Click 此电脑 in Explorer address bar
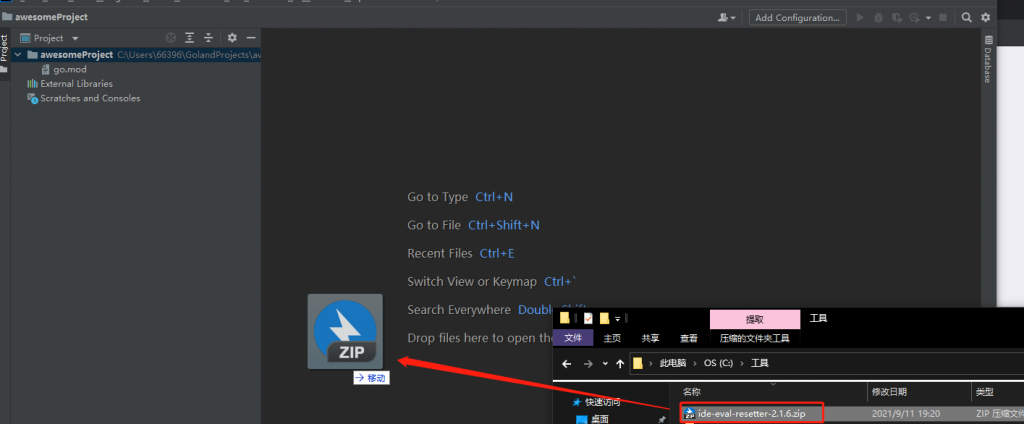The height and width of the screenshot is (424, 1024). 673,363
